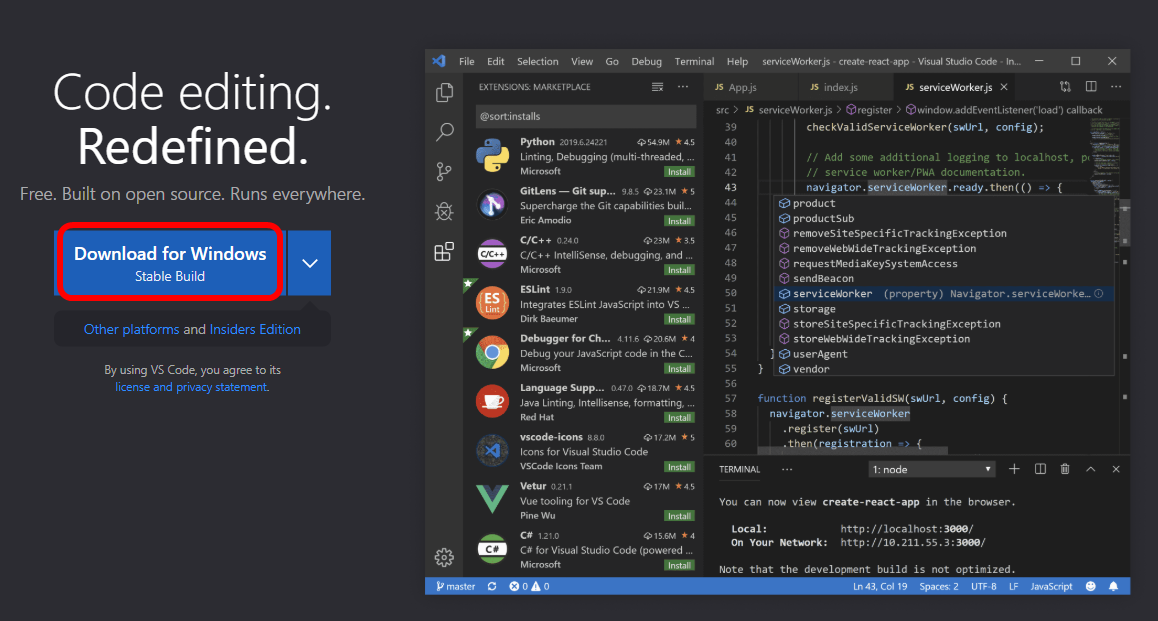Click the kill terminal trash icon
This screenshot has height=621, width=1158.
[1065, 469]
